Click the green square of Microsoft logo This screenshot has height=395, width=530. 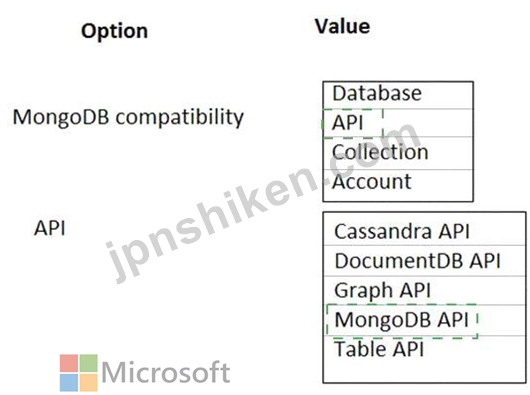(x=89, y=363)
